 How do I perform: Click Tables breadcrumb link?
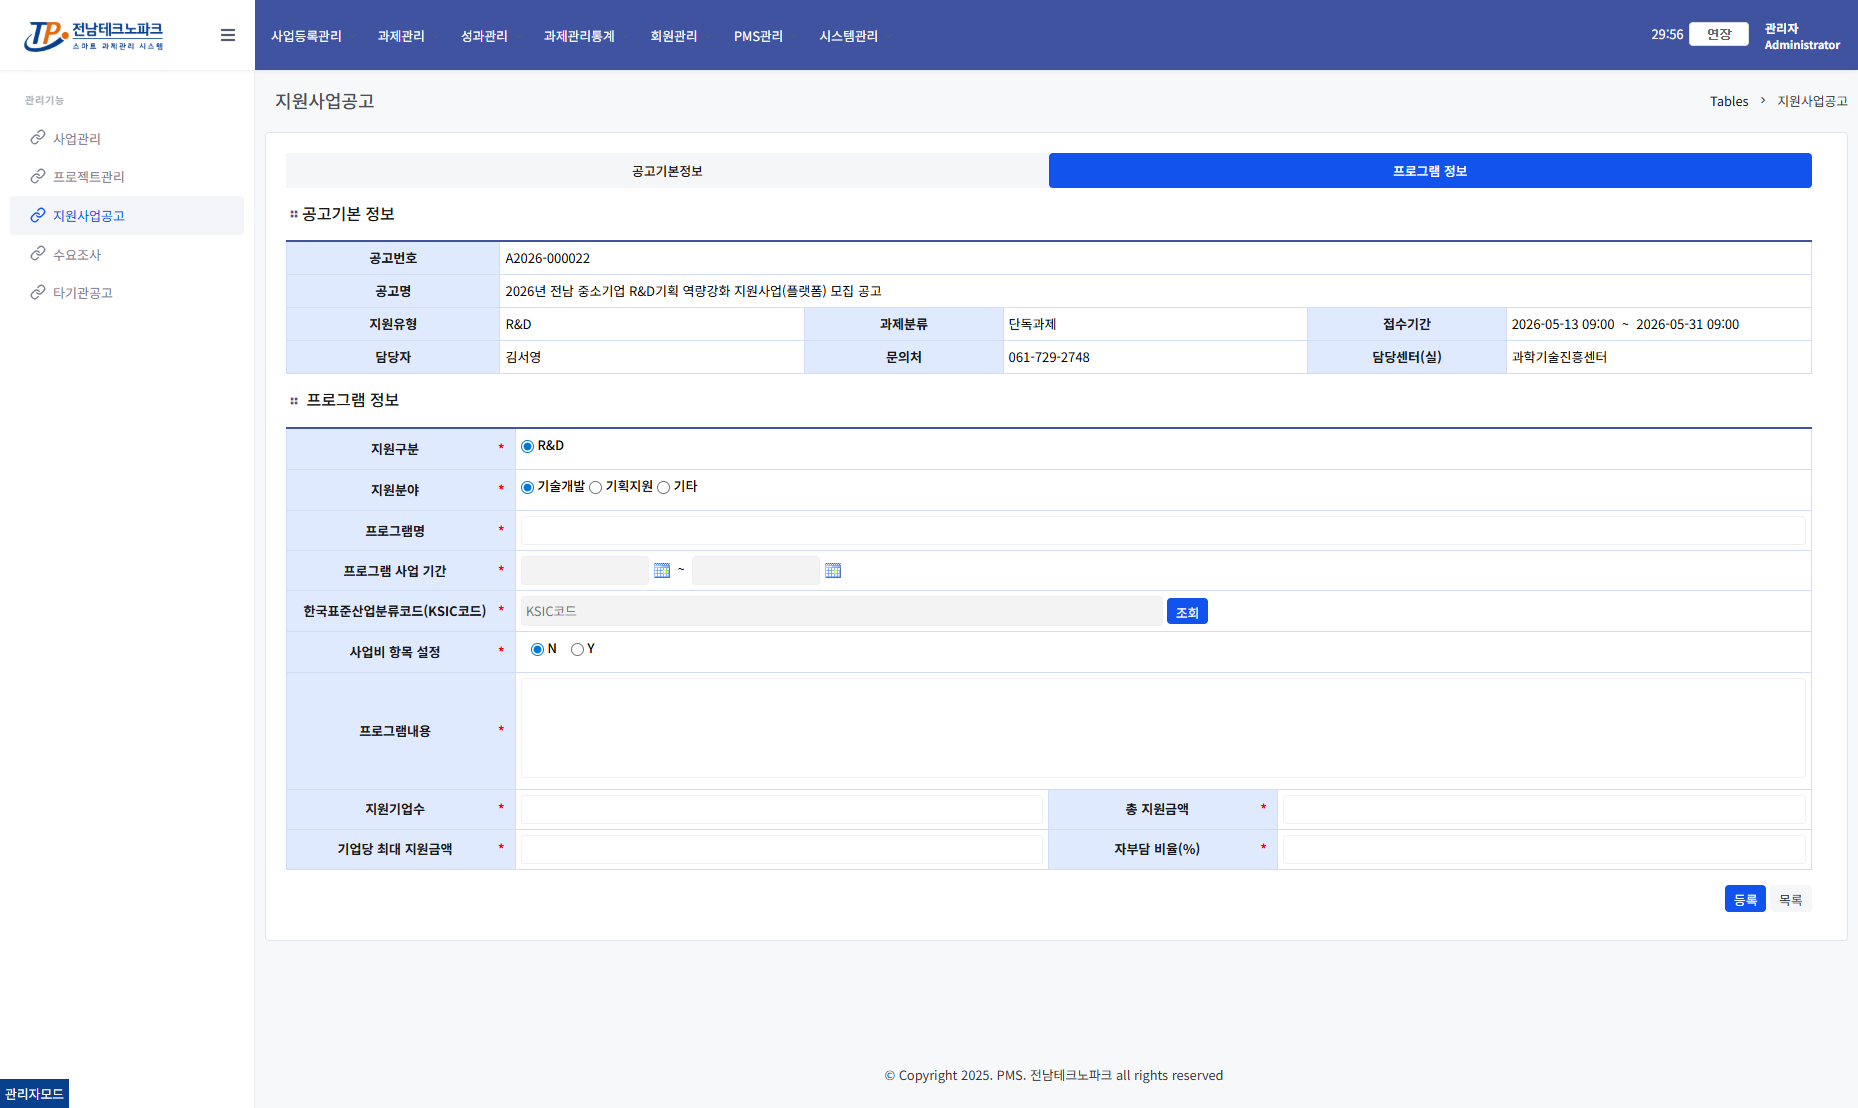[1729, 101]
